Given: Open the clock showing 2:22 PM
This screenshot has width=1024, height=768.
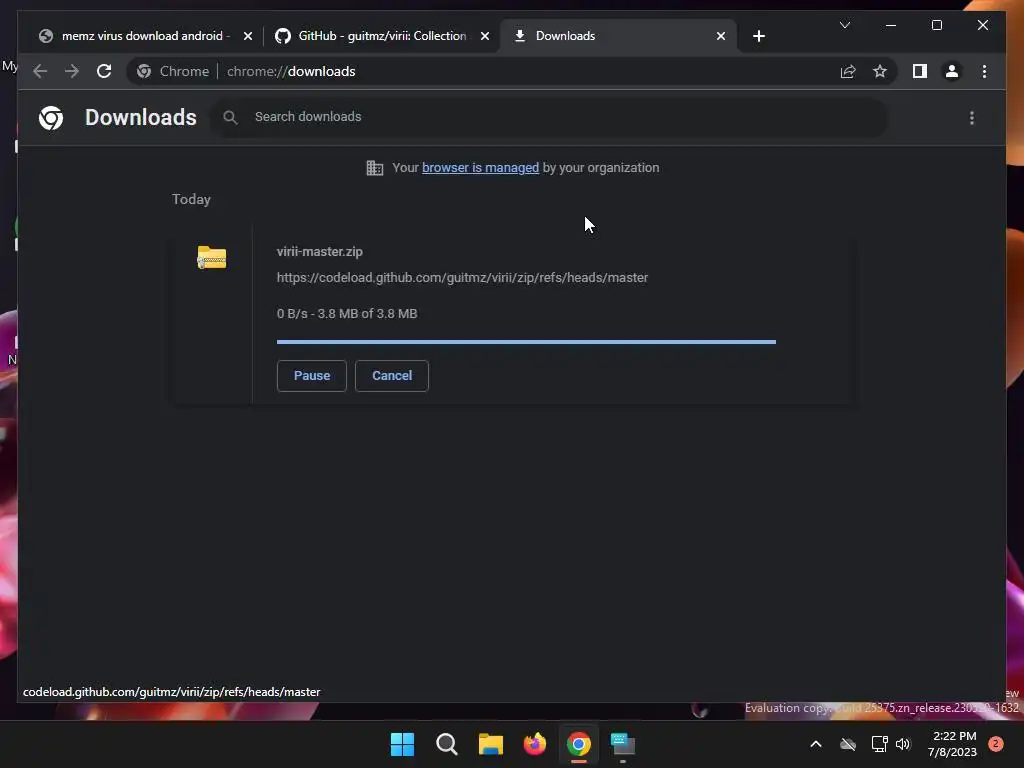Looking at the screenshot, I should pyautogui.click(x=952, y=744).
